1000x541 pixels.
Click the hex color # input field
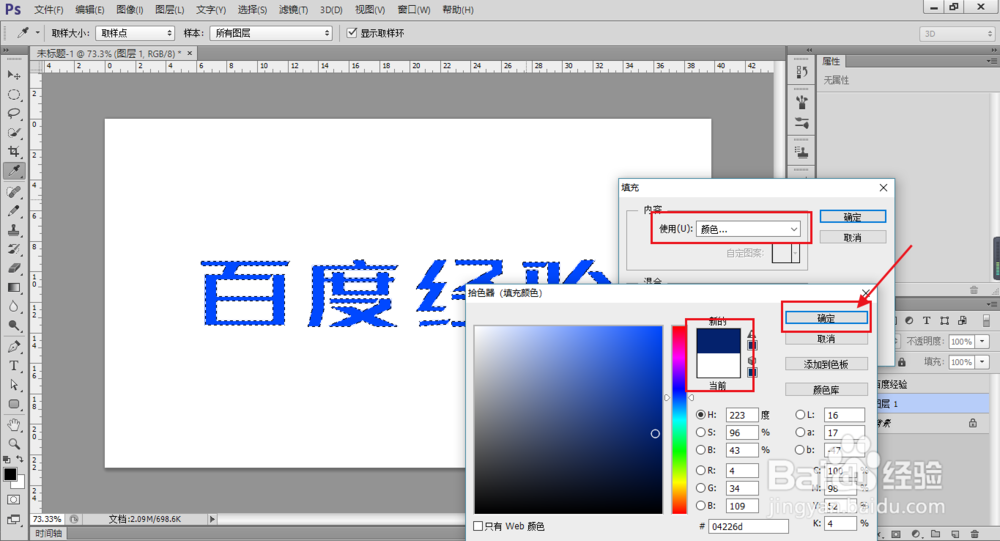[x=748, y=526]
